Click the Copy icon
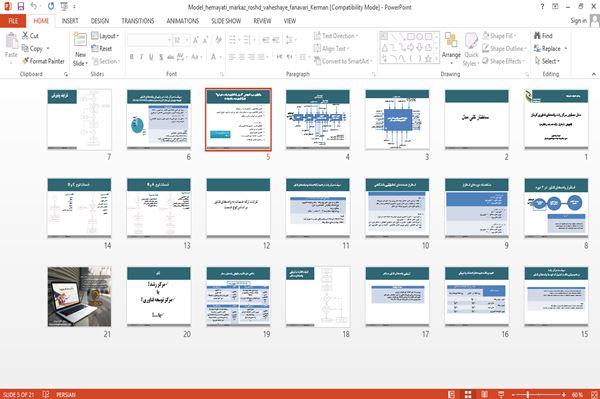The width and height of the screenshot is (600, 399). coord(25,48)
